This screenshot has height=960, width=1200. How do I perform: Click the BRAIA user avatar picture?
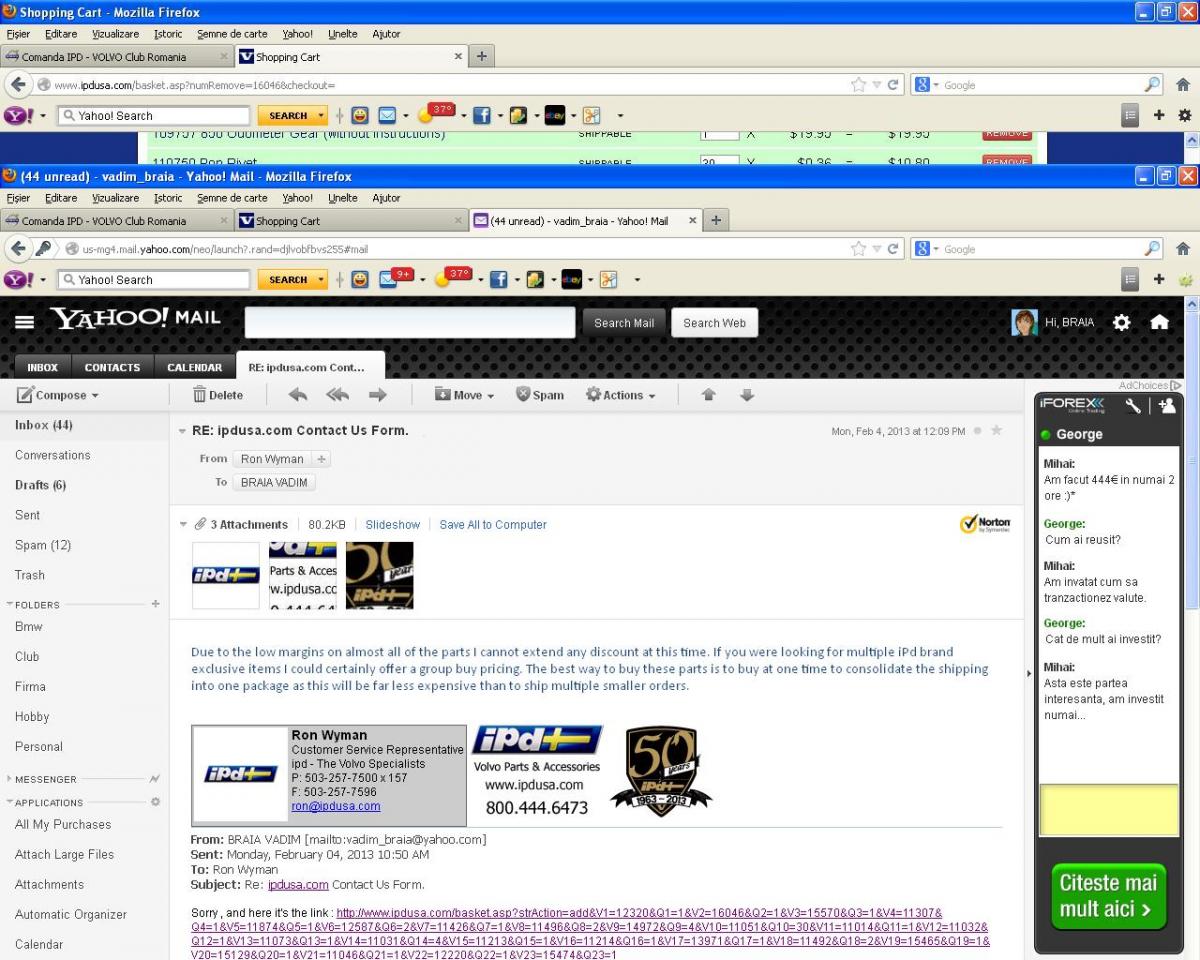point(1024,322)
